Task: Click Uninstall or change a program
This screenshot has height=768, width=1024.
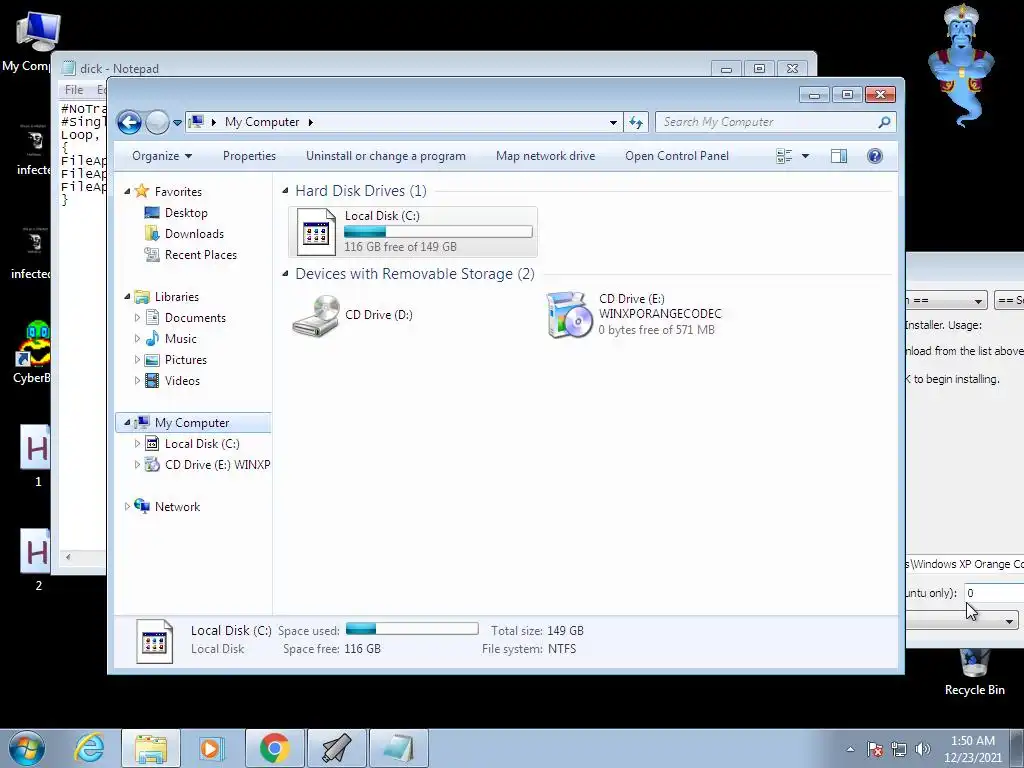Action: (386, 156)
